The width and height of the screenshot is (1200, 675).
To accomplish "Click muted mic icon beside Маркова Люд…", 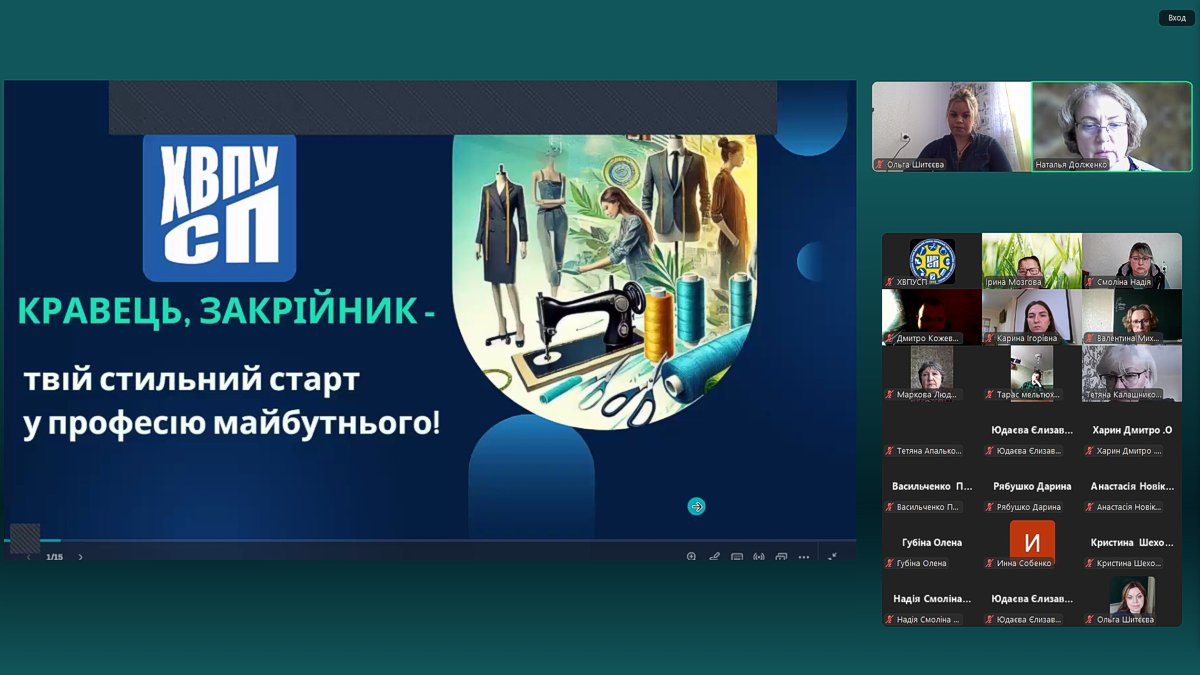I will (890, 394).
